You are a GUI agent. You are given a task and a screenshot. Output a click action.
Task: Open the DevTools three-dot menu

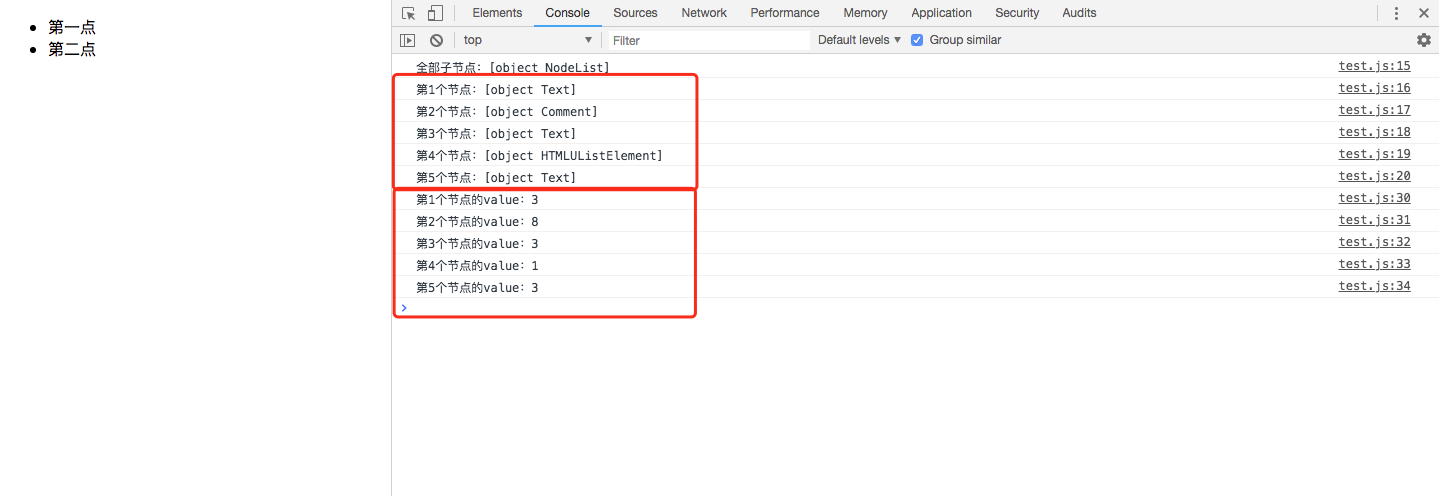1397,13
